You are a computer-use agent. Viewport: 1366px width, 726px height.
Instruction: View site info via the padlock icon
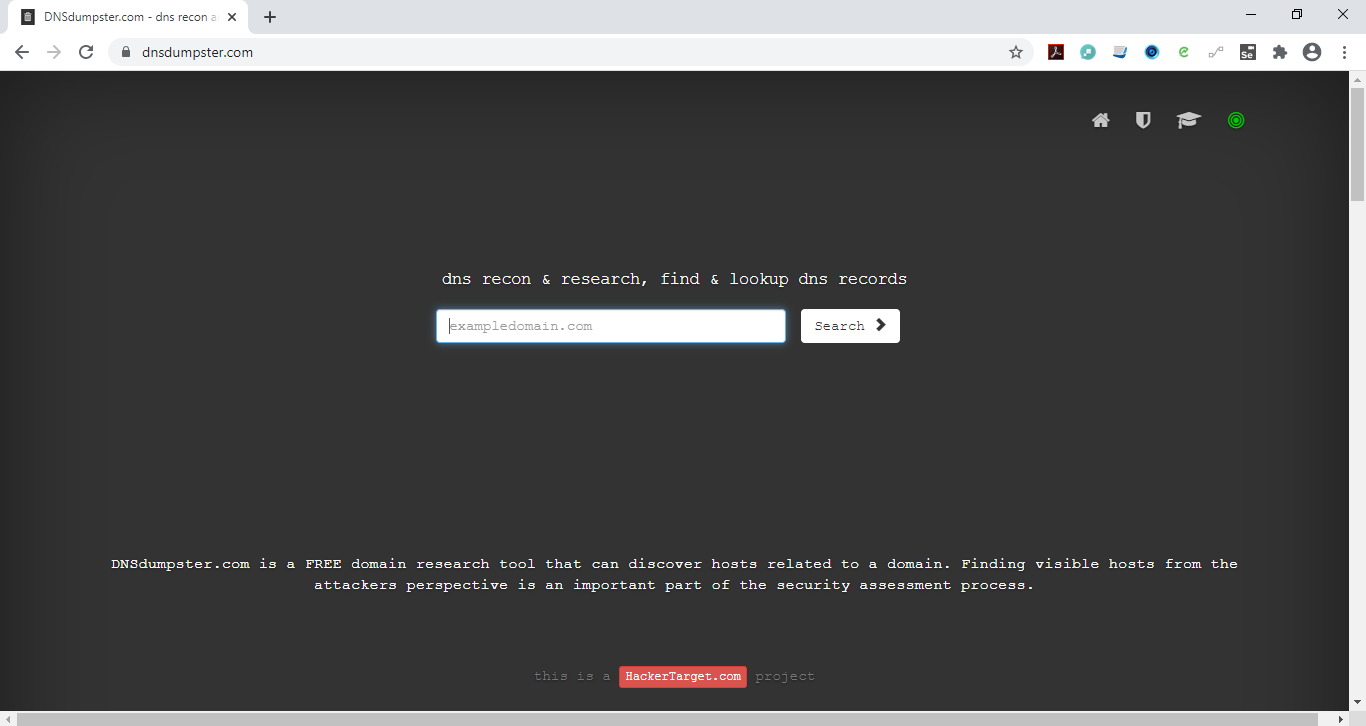(126, 52)
